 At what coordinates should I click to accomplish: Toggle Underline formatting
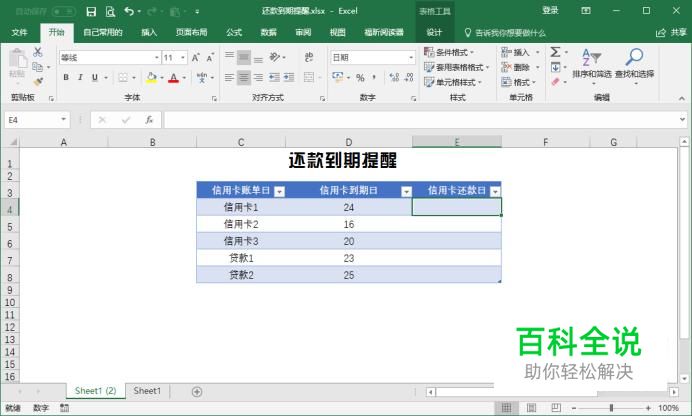tap(94, 77)
